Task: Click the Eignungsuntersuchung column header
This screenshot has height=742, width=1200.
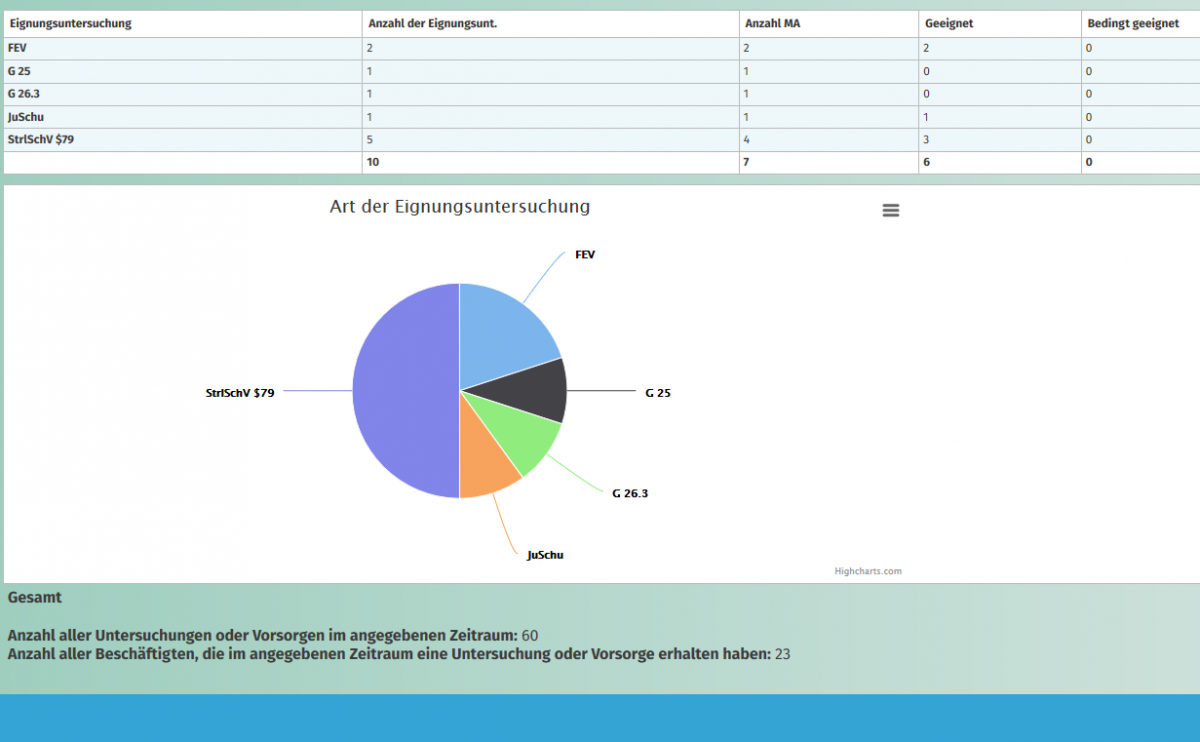Action: pyautogui.click(x=71, y=23)
